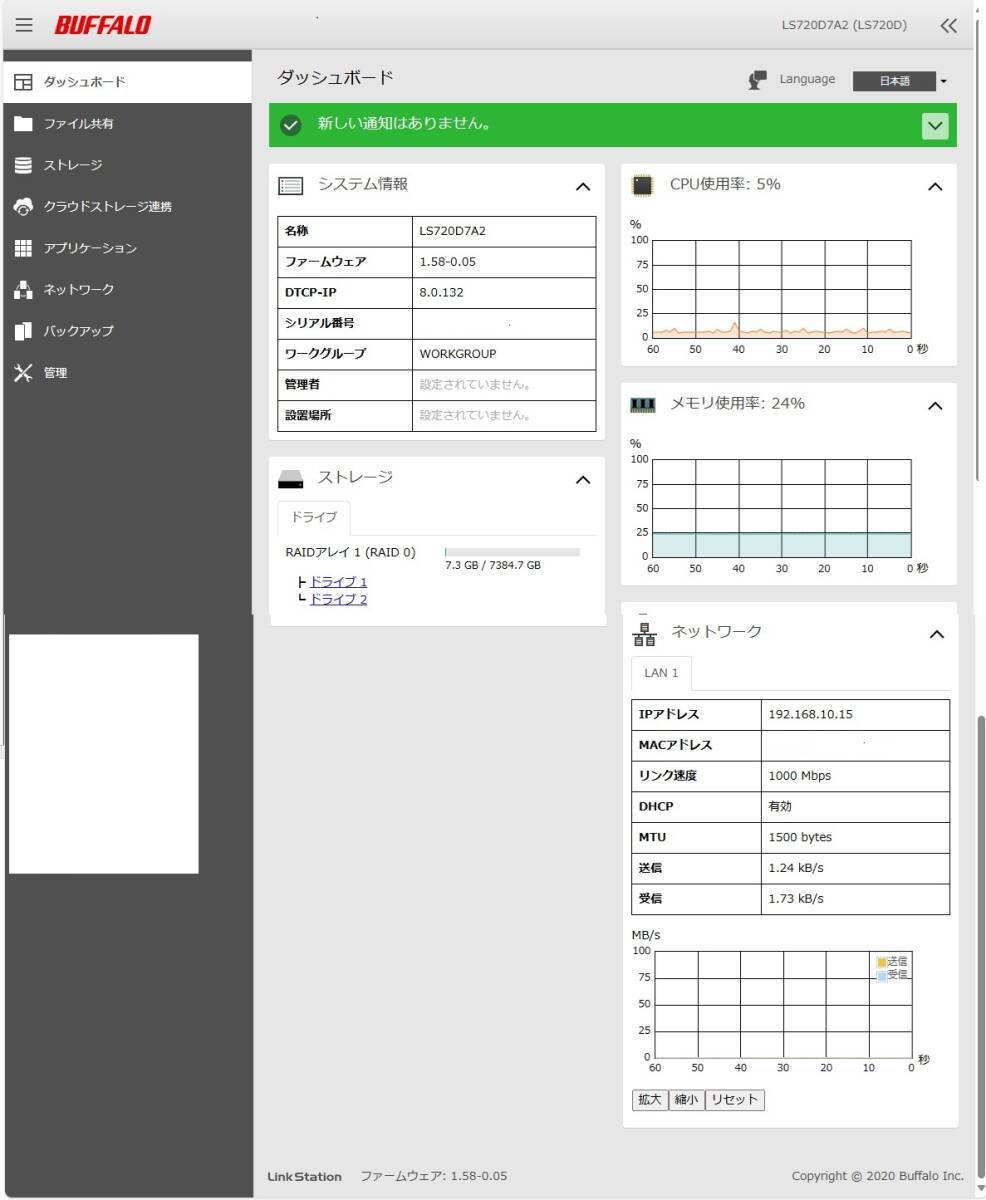Click the 1.73 kB/s receive rate value
This screenshot has width=986, height=1200.
click(x=796, y=899)
